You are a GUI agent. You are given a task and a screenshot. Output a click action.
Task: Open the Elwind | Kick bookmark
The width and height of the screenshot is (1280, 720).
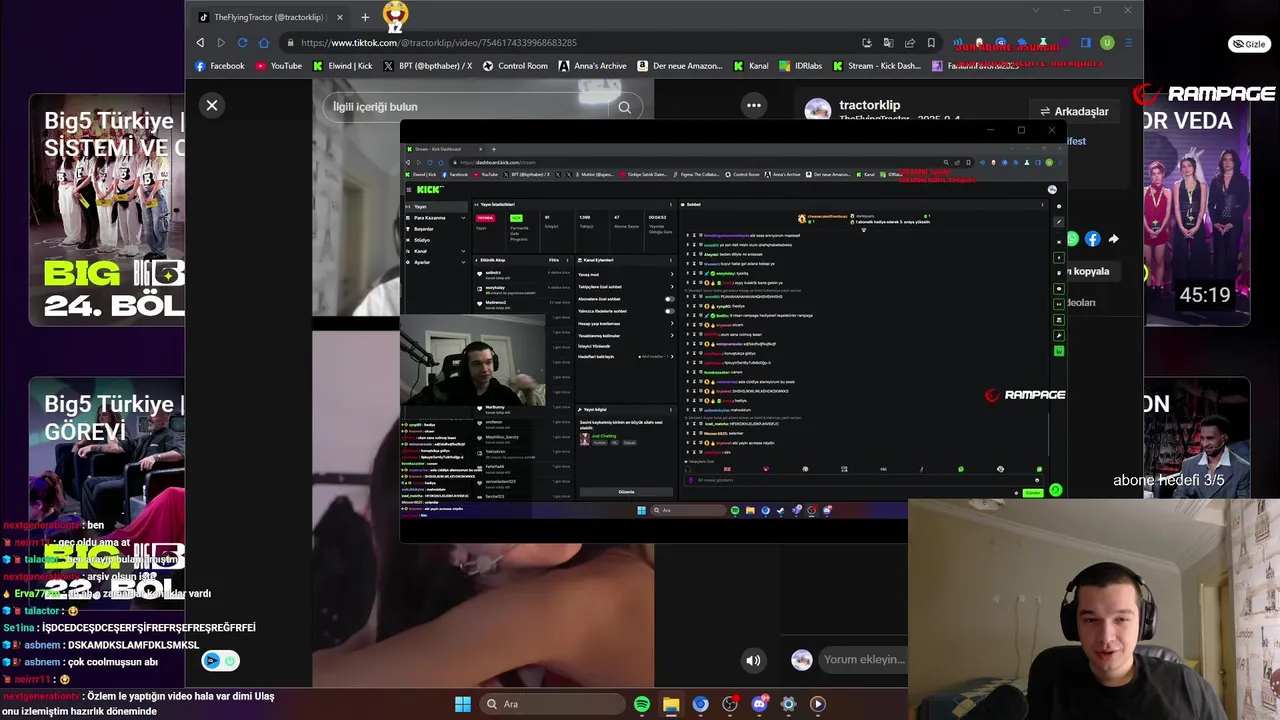(x=342, y=66)
